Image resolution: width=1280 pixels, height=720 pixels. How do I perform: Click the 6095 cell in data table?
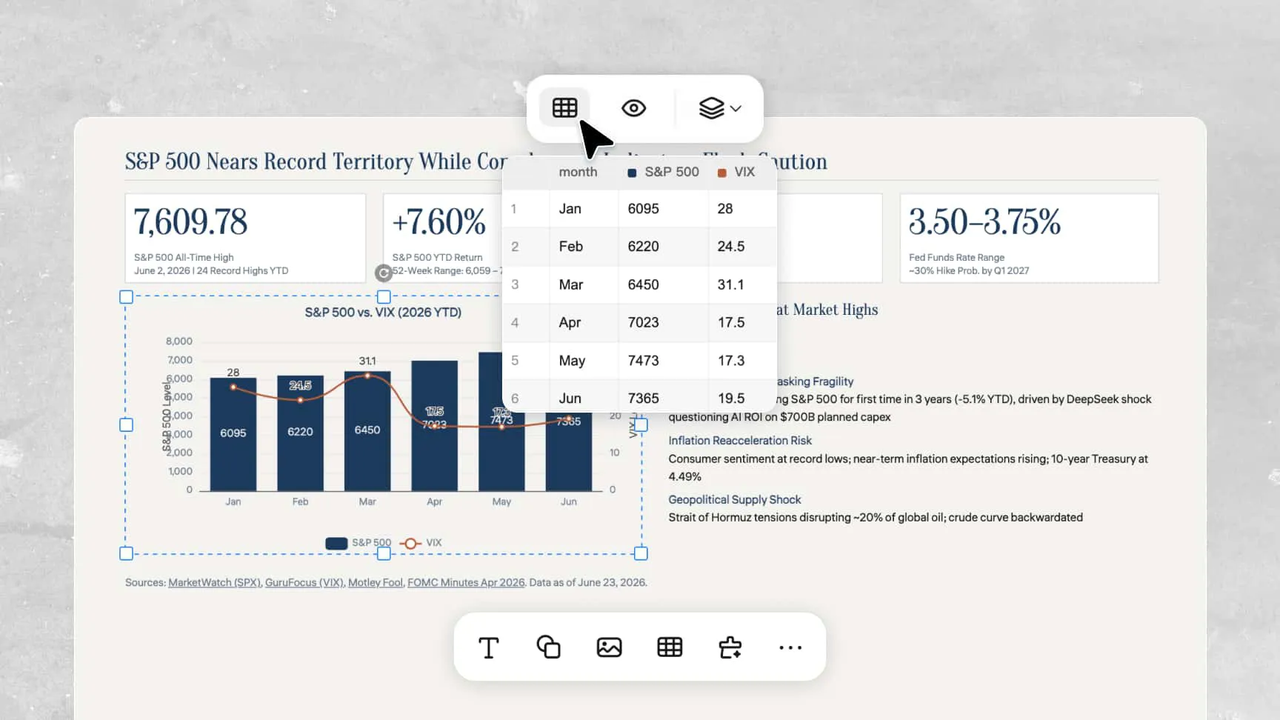[x=663, y=209]
